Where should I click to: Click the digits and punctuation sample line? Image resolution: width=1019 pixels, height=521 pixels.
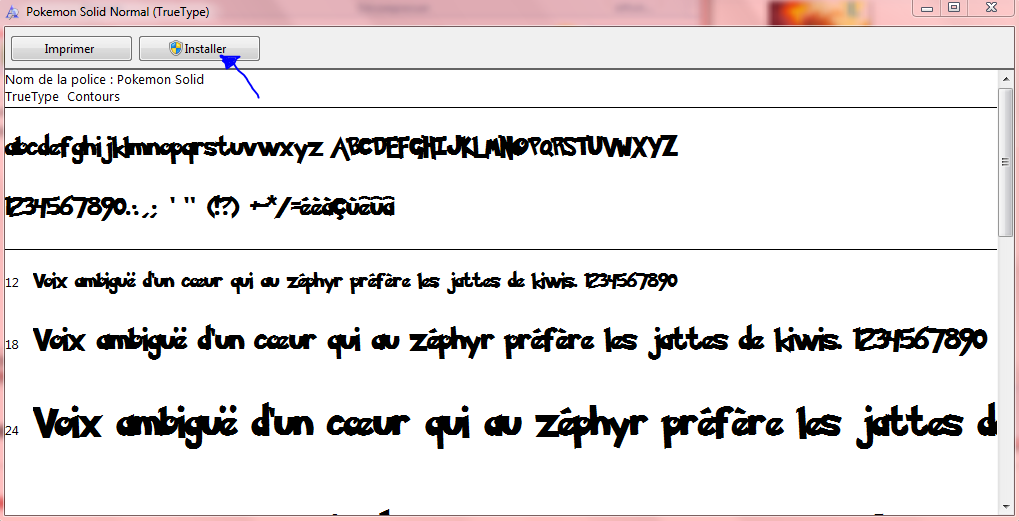tap(200, 208)
